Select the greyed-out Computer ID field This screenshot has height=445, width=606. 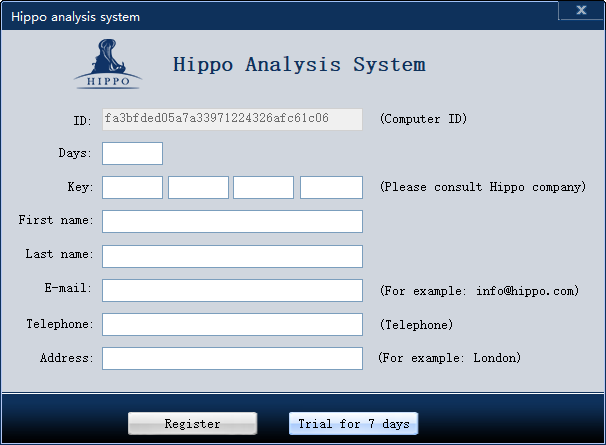tap(232, 119)
